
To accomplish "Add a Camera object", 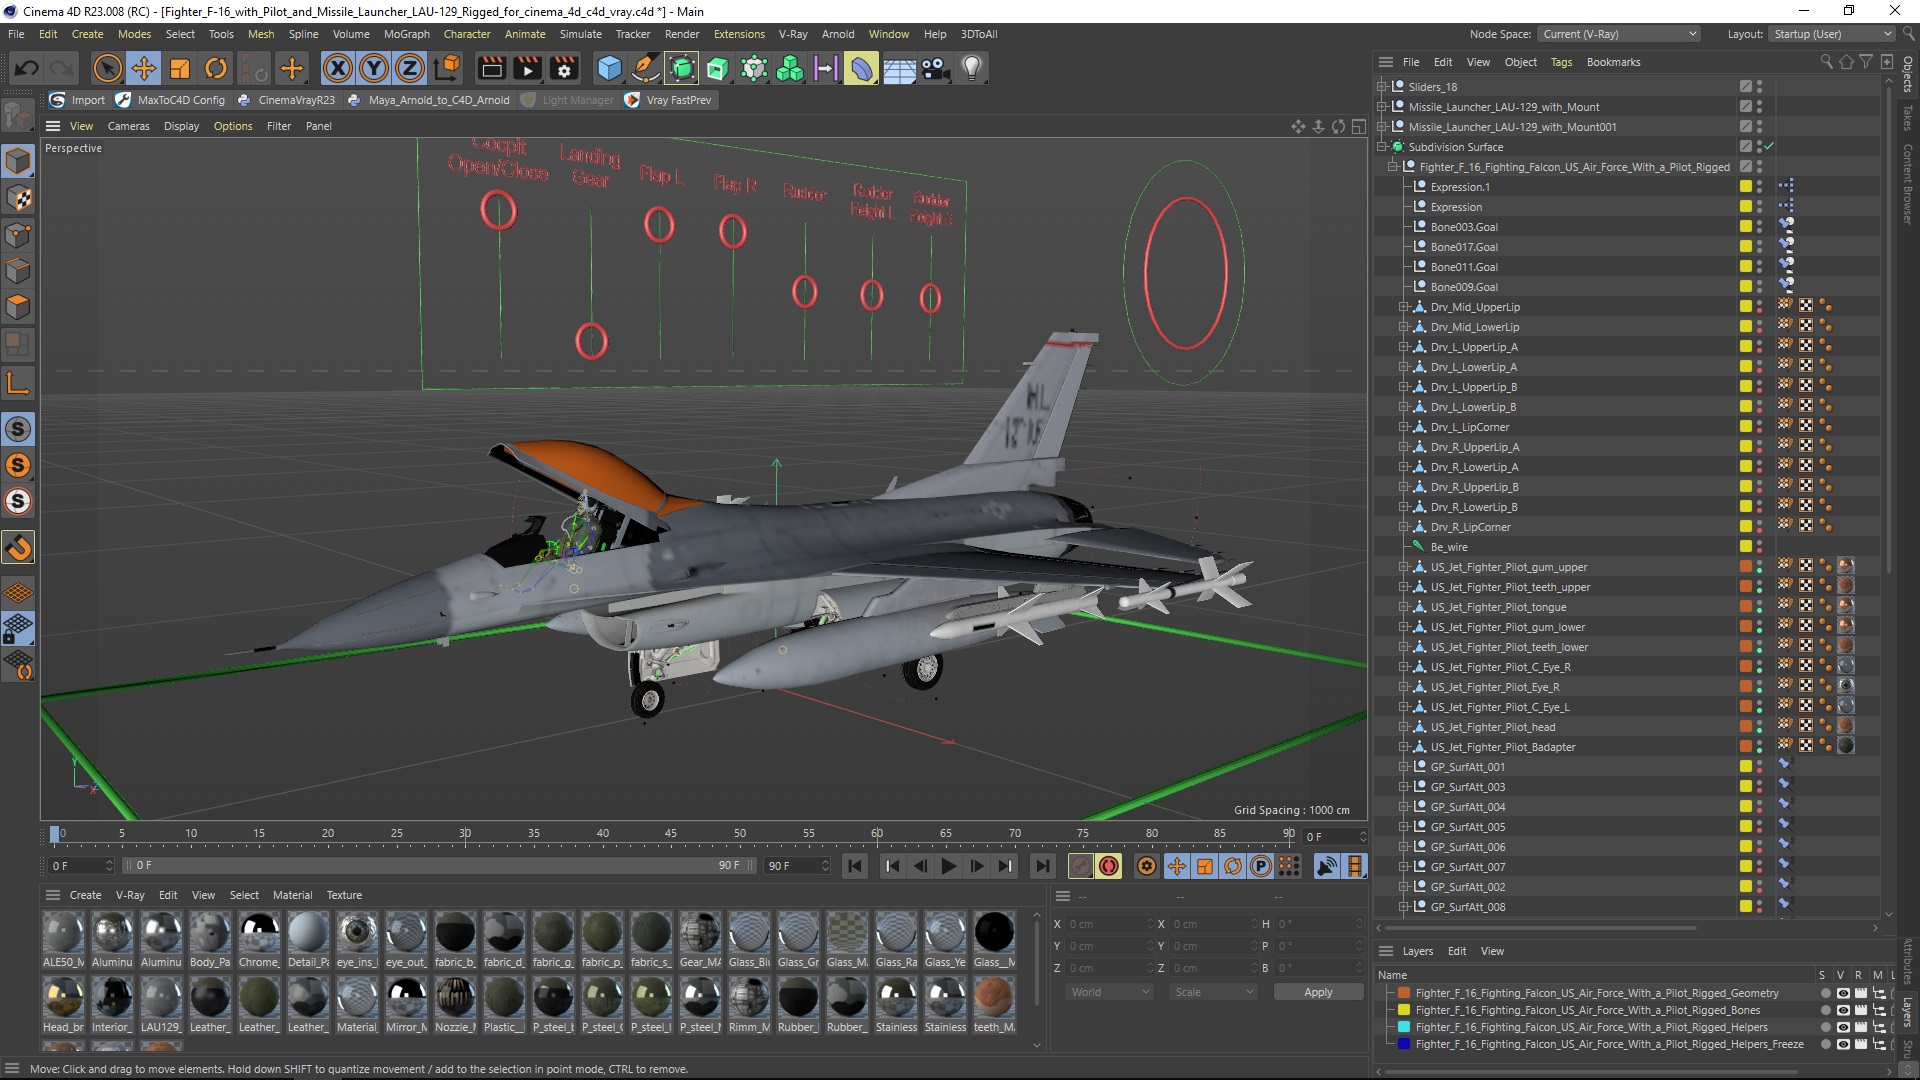I will coord(935,68).
